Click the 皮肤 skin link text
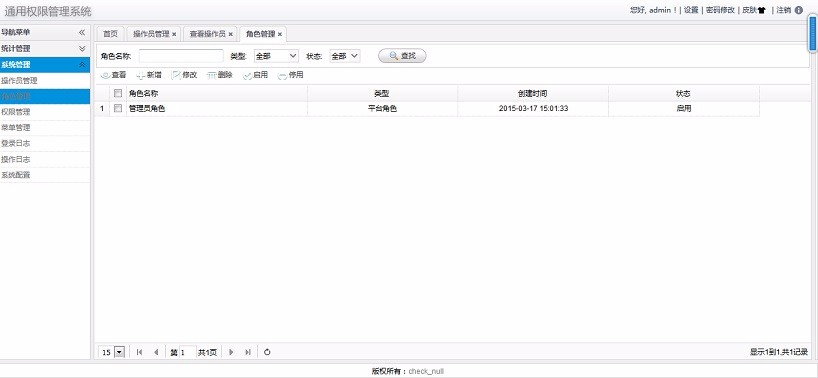Image resolution: width=818 pixels, height=378 pixels. pyautogui.click(x=749, y=10)
